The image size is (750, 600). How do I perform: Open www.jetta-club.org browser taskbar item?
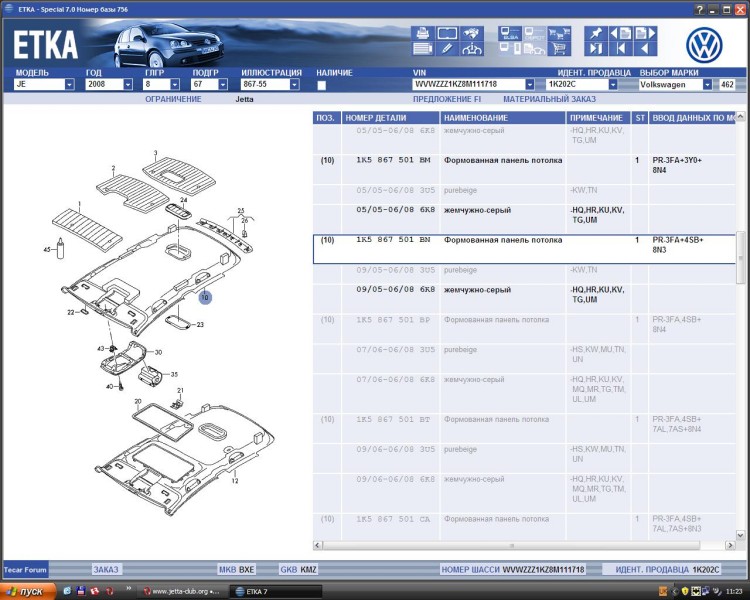tap(183, 591)
